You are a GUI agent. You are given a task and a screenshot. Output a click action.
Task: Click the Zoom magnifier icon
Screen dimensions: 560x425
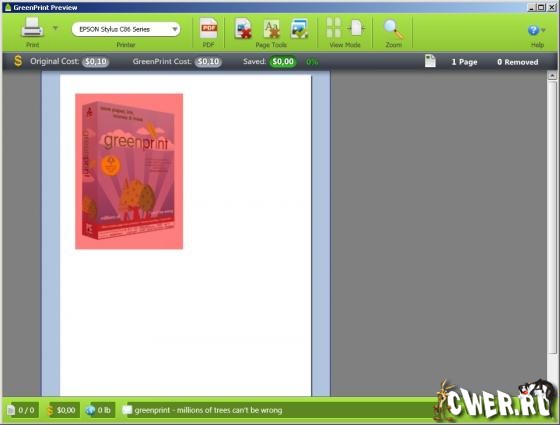394,29
